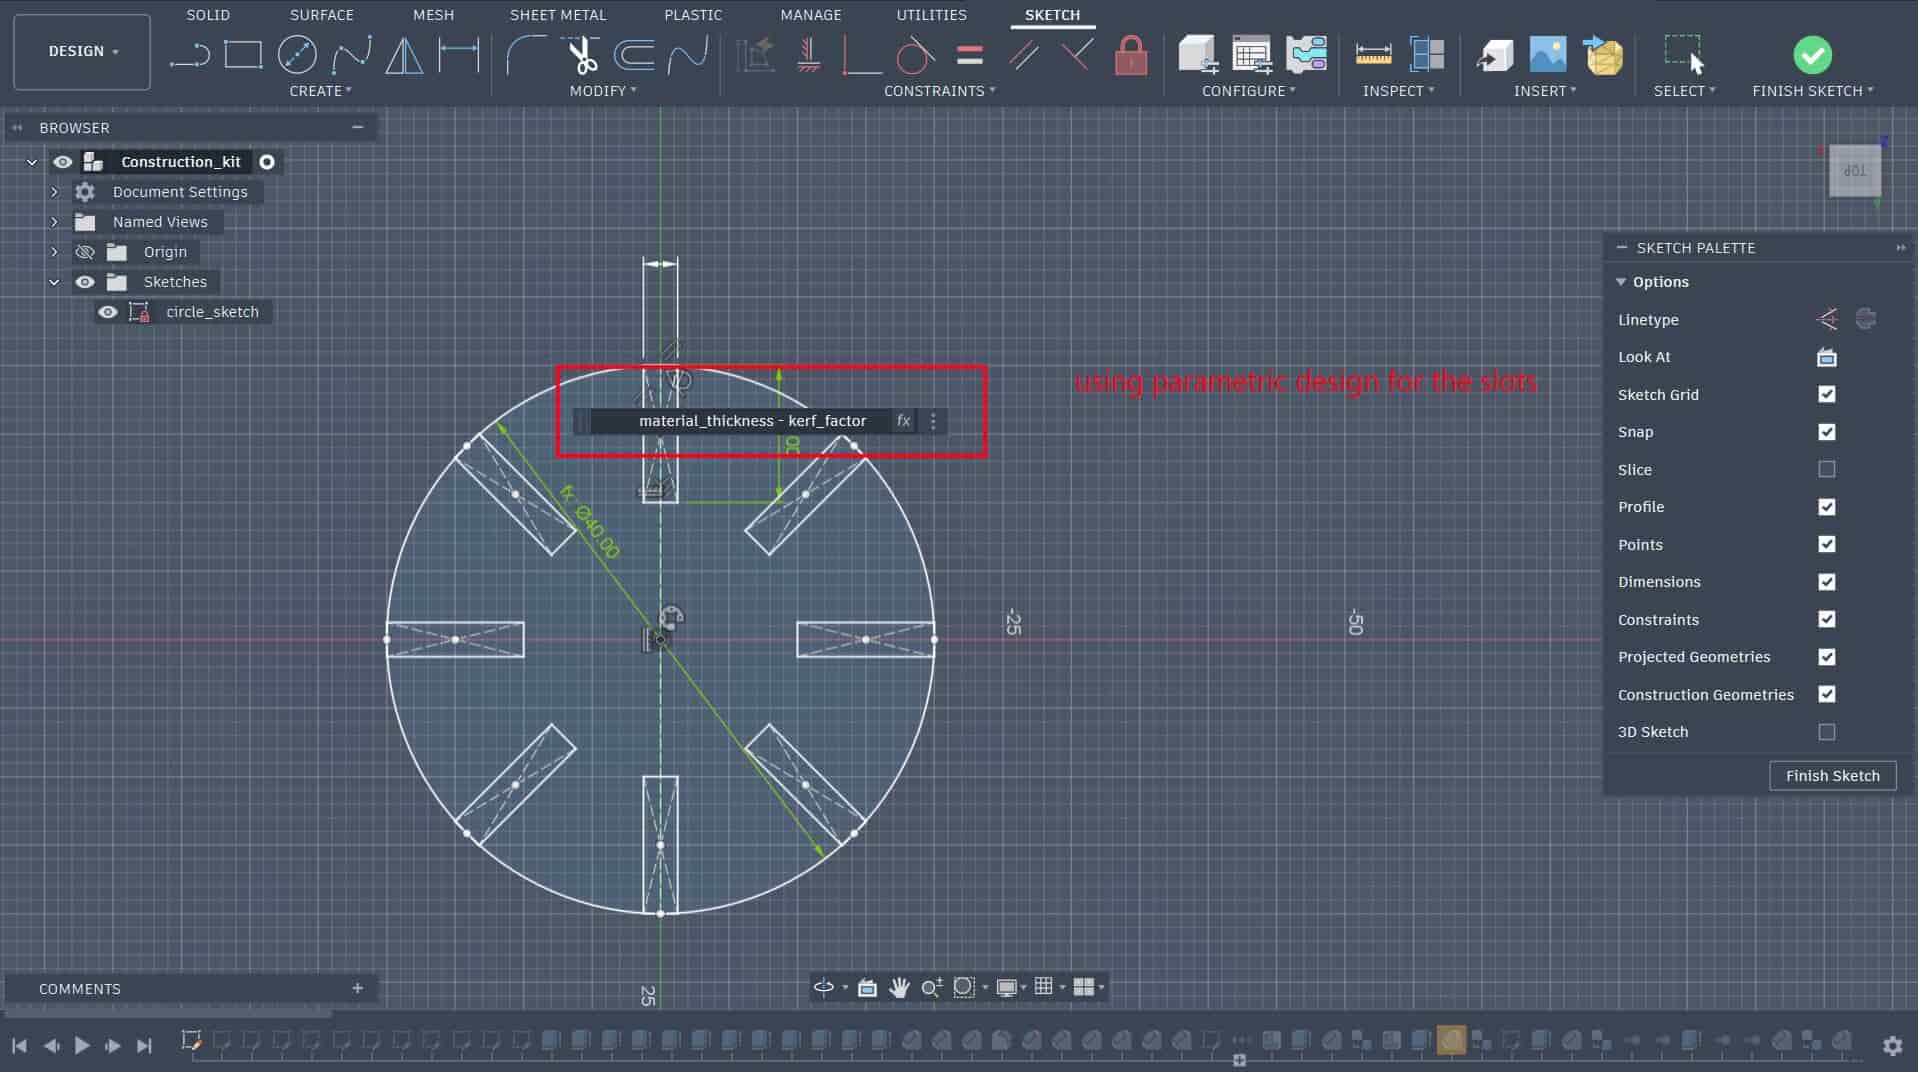The width and height of the screenshot is (1918, 1072).
Task: Switch to the SURFACE tab
Action: [322, 15]
